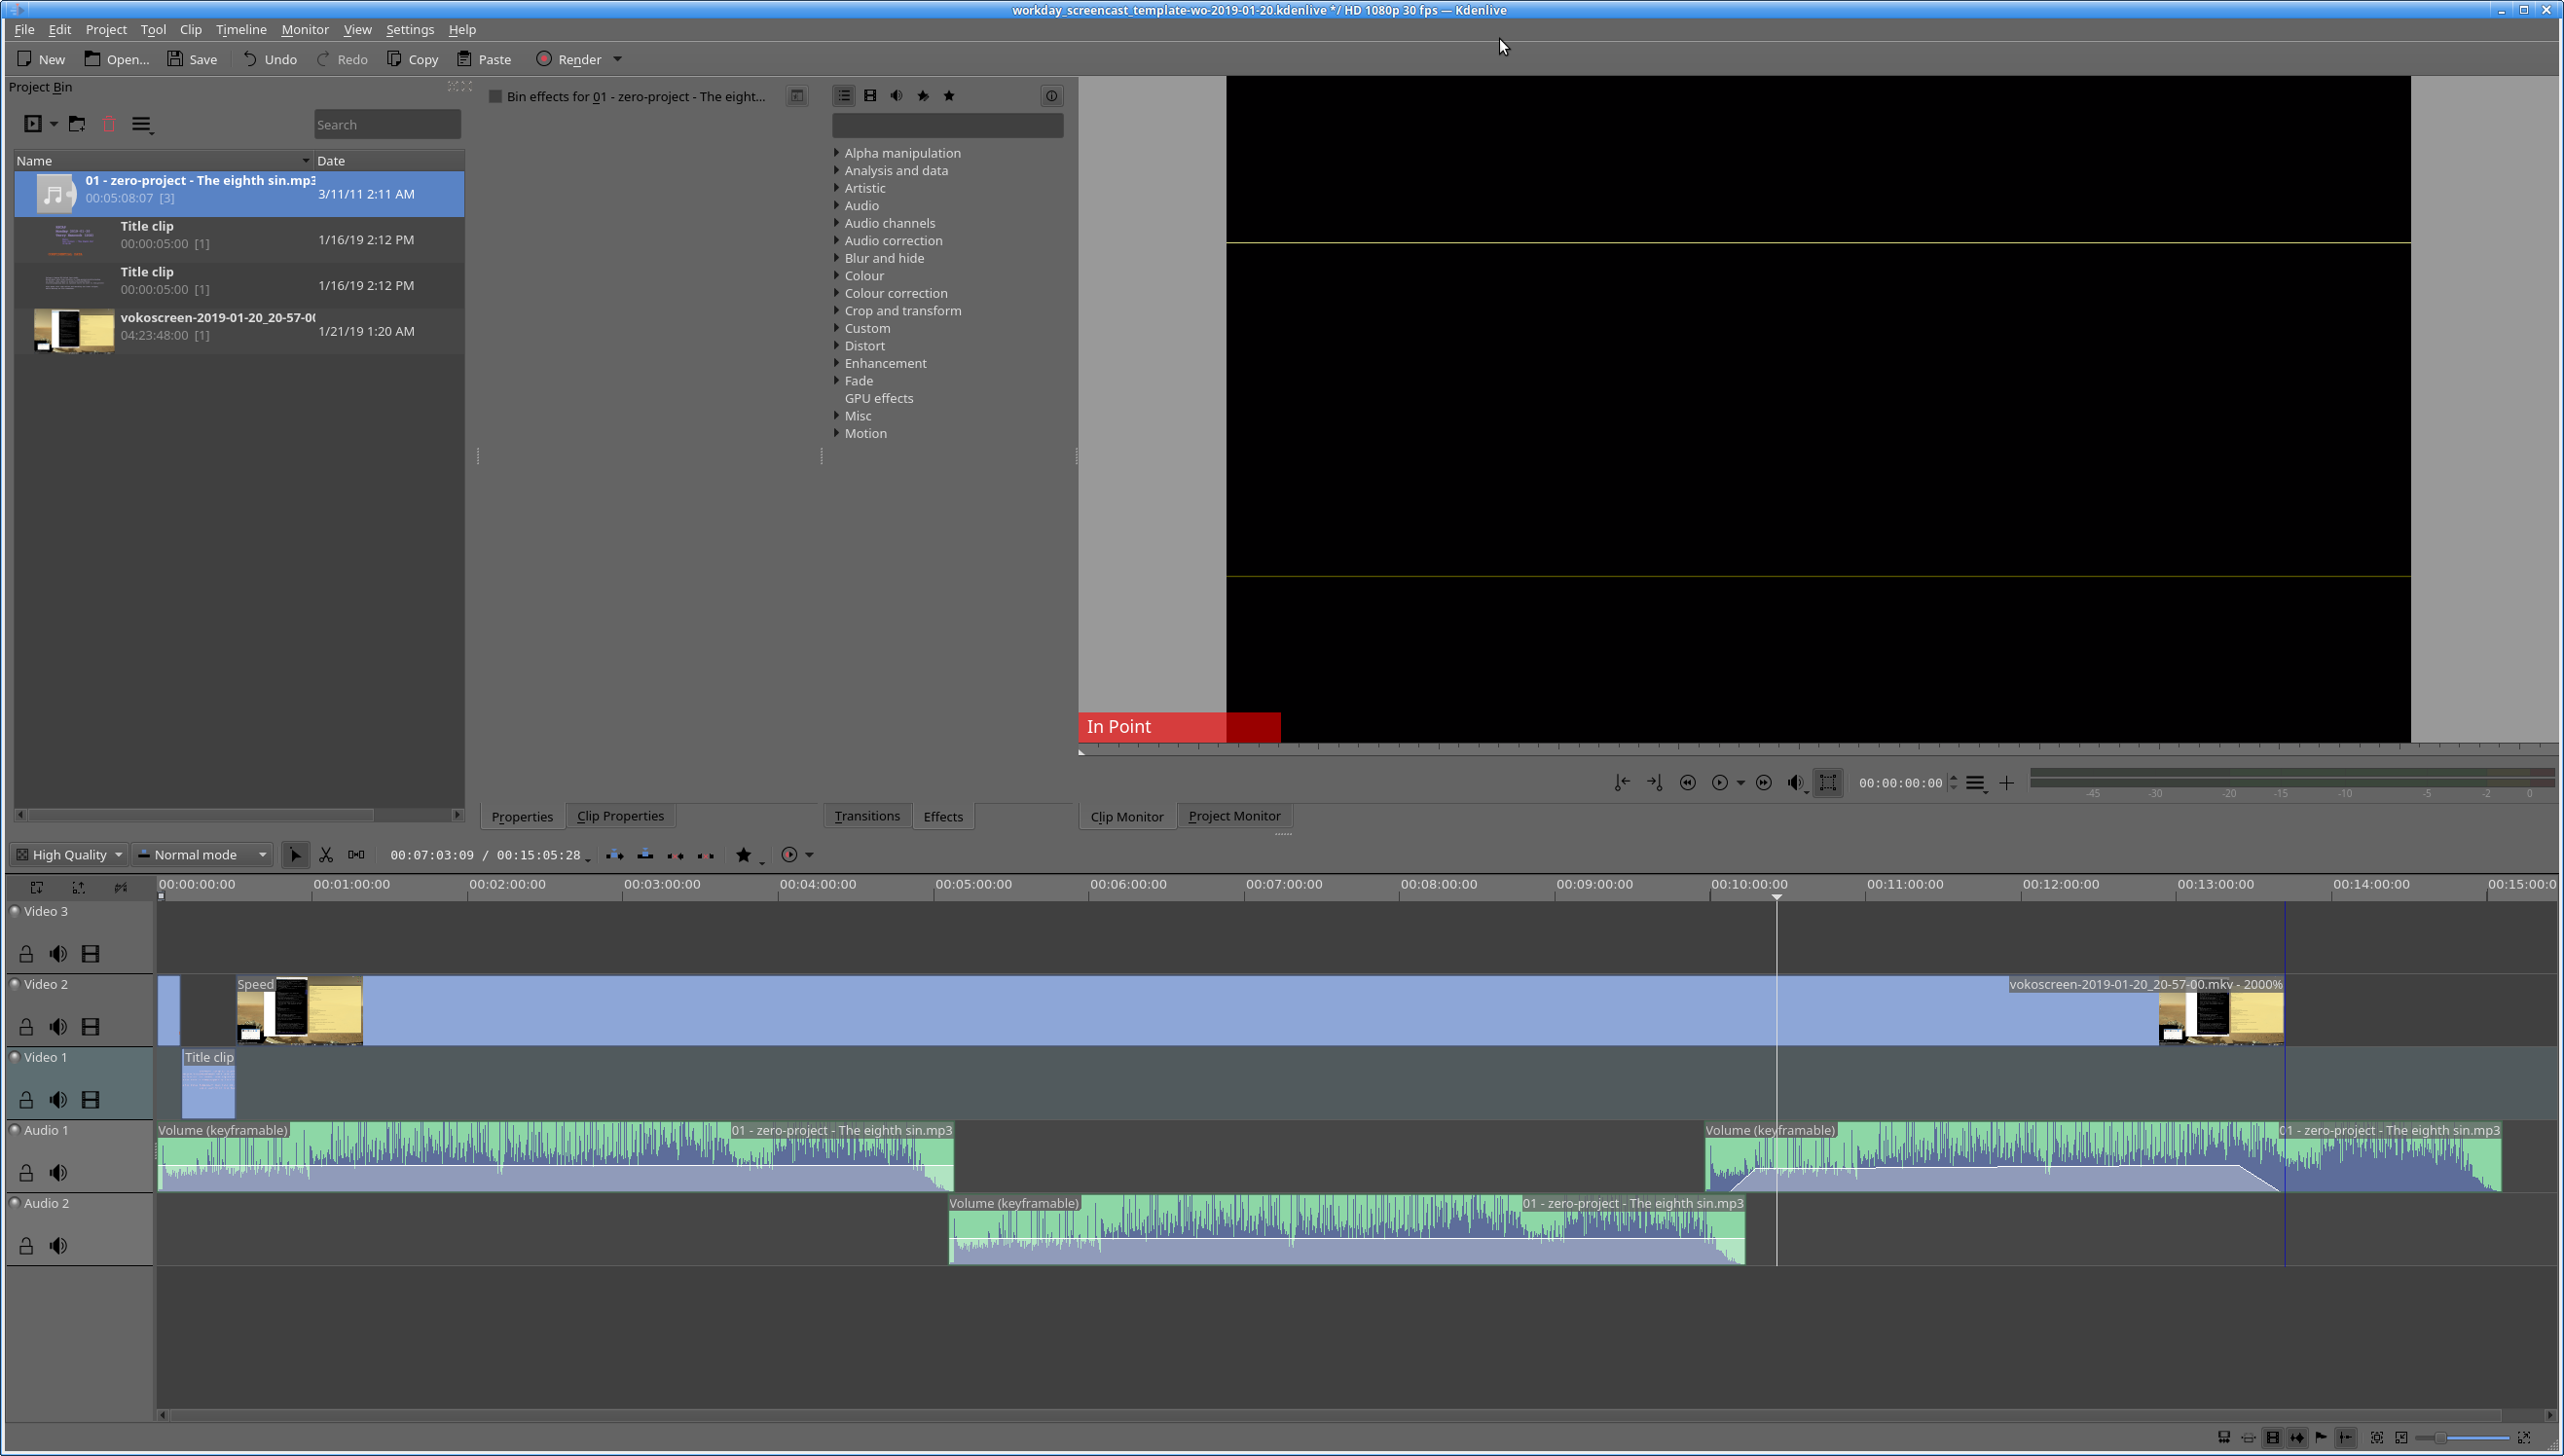The width and height of the screenshot is (2564, 1456).
Task: Click the Render button
Action: click(x=569, y=59)
